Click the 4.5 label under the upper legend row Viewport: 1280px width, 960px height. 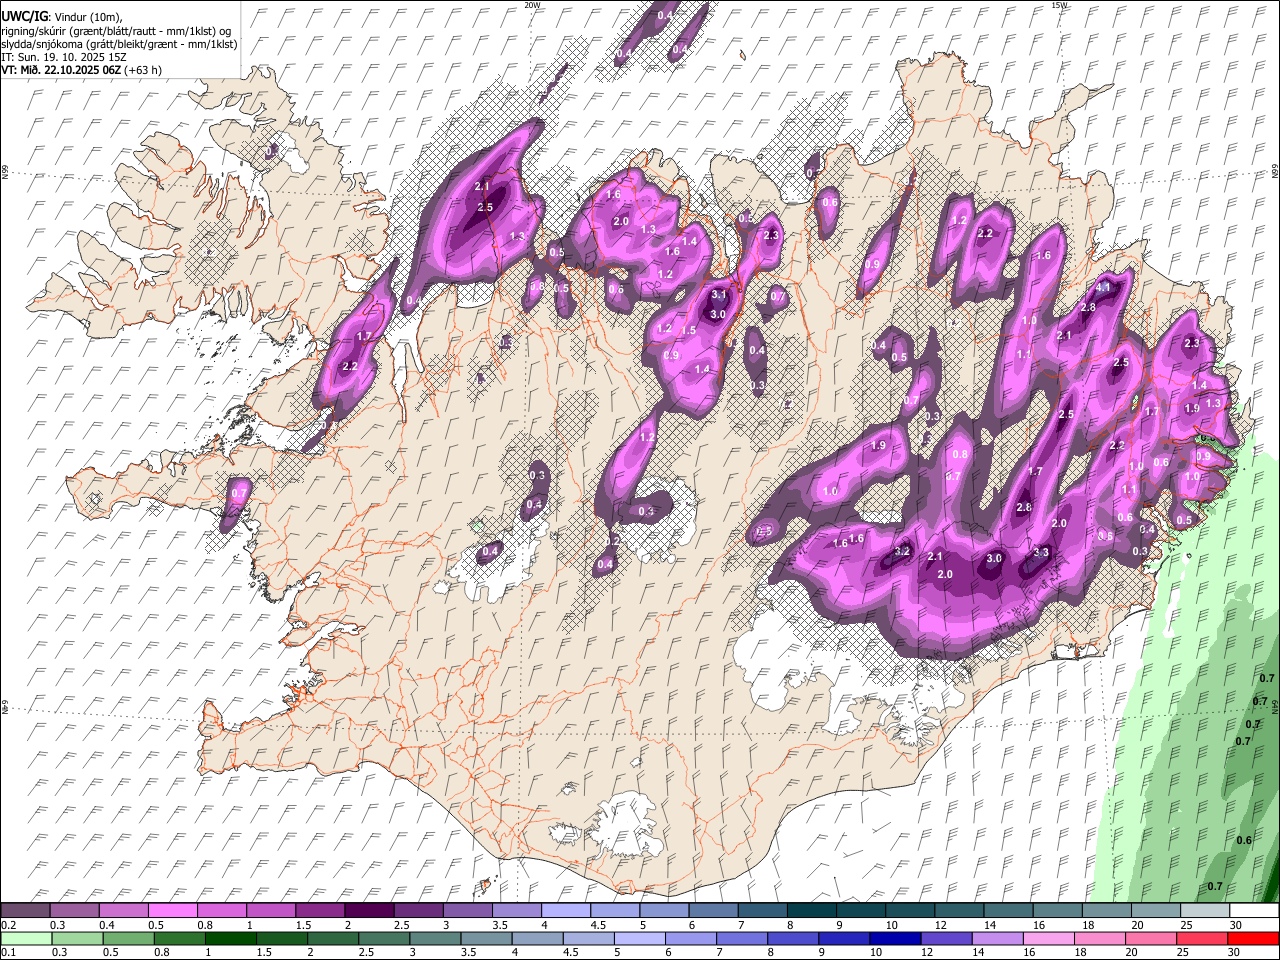(x=598, y=925)
